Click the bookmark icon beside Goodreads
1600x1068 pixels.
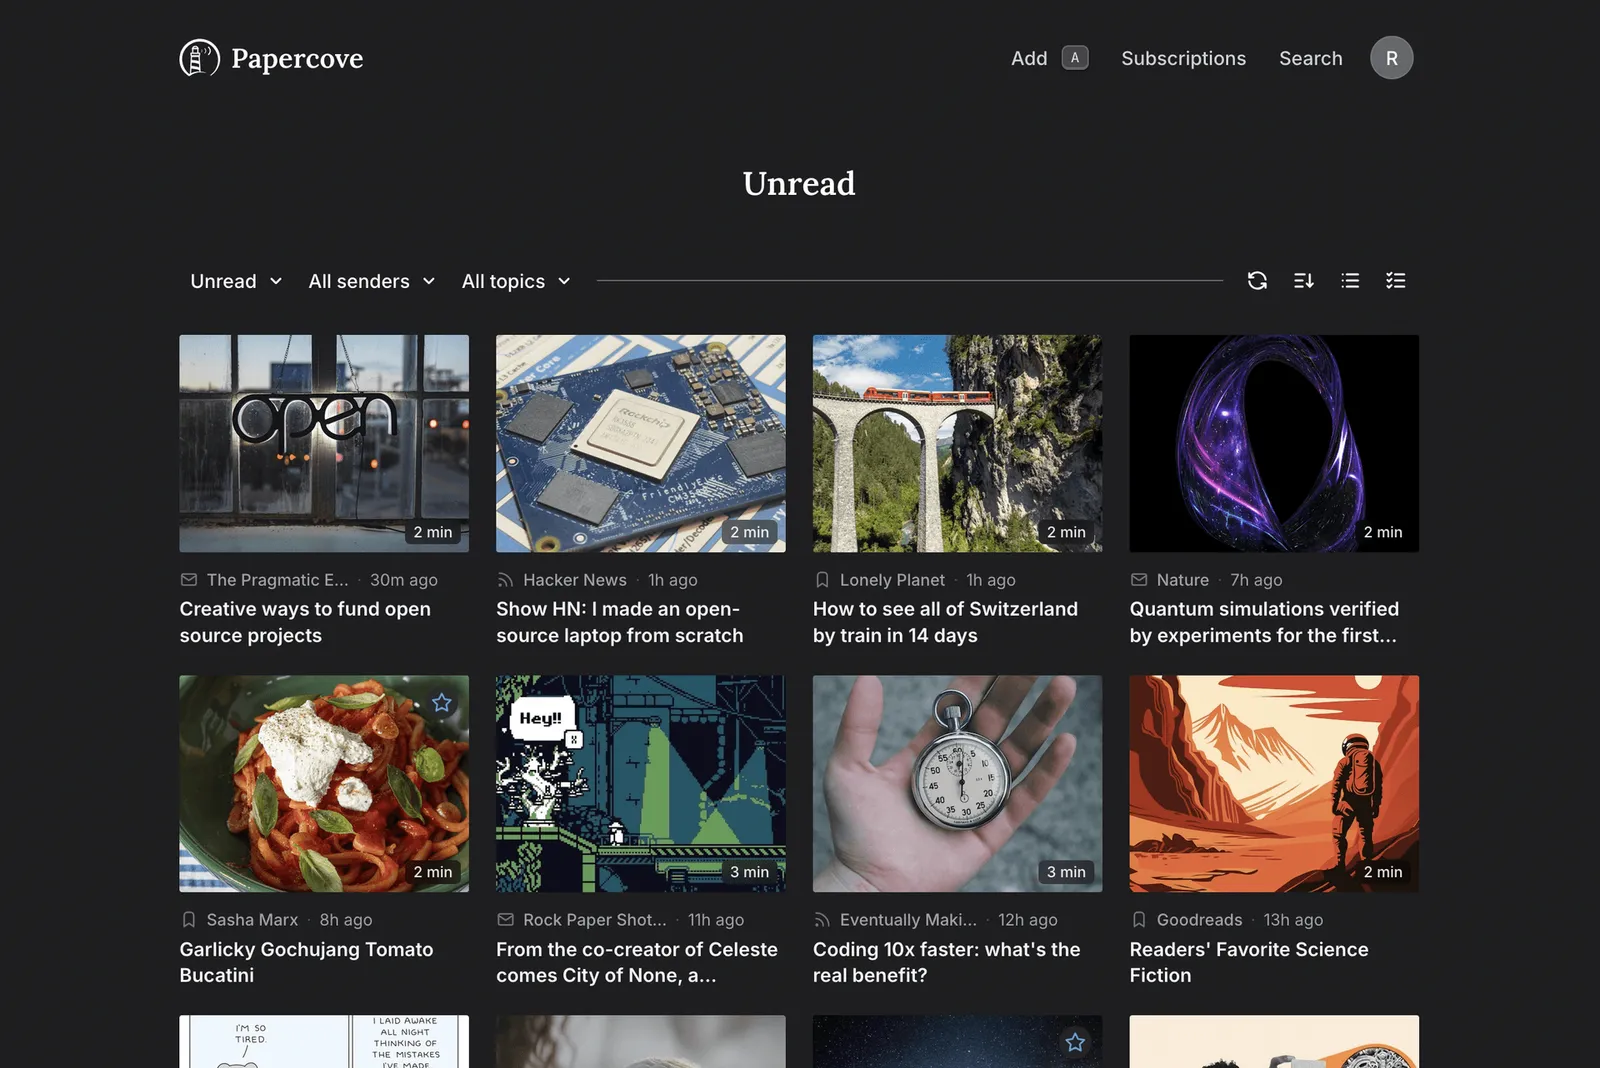click(x=1139, y=920)
